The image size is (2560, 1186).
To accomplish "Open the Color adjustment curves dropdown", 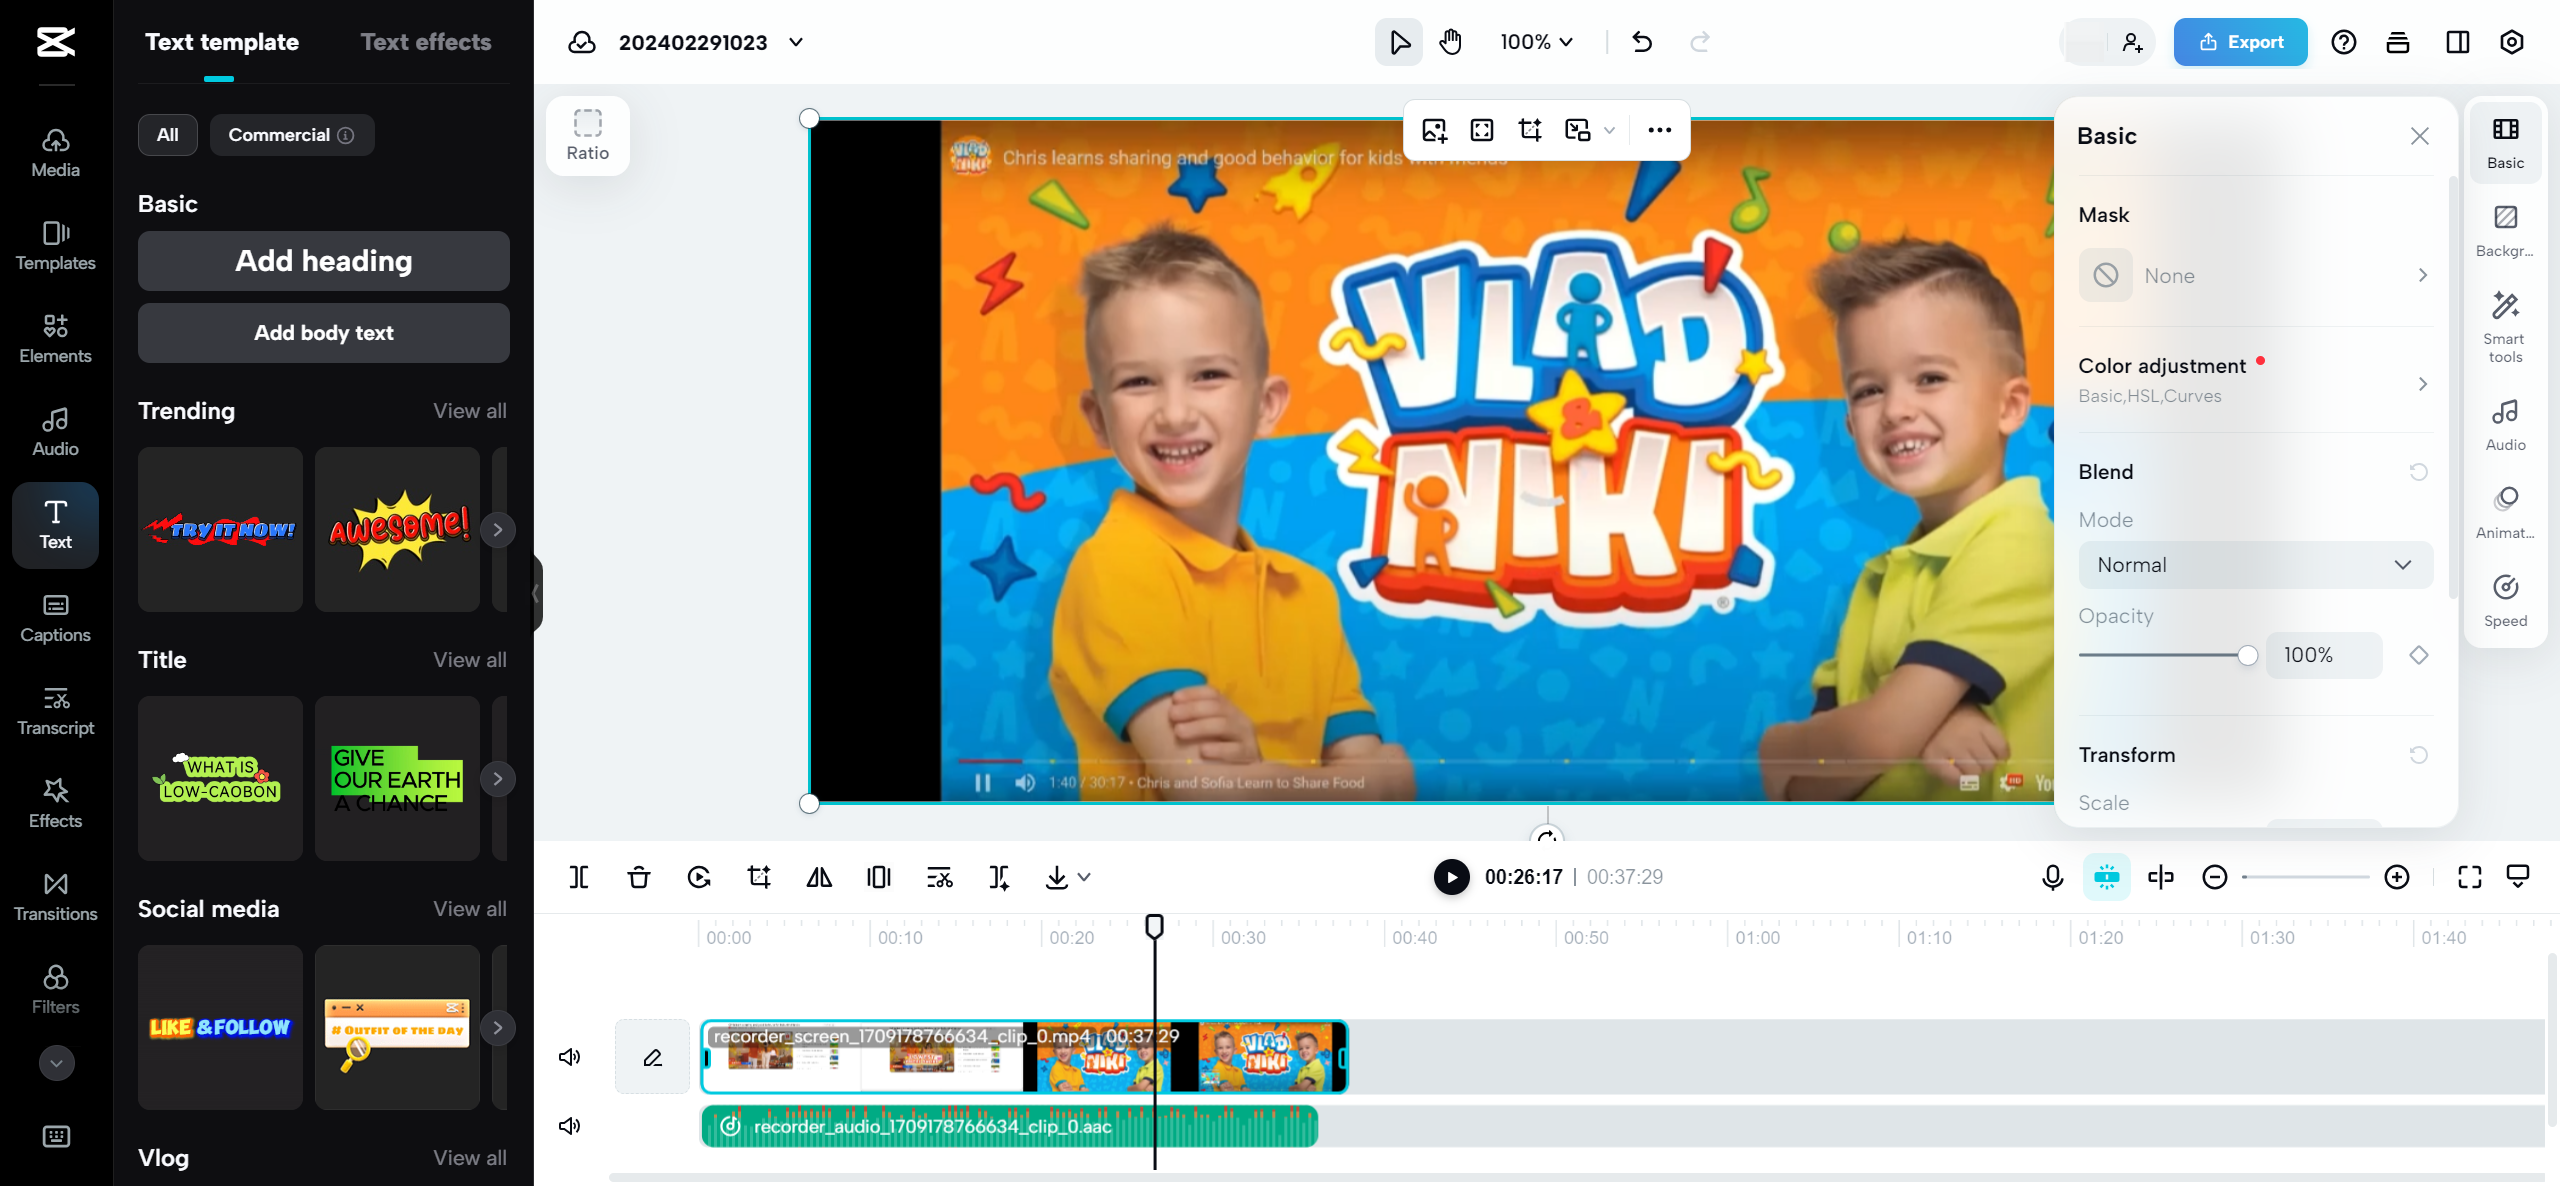I will coord(2421,382).
